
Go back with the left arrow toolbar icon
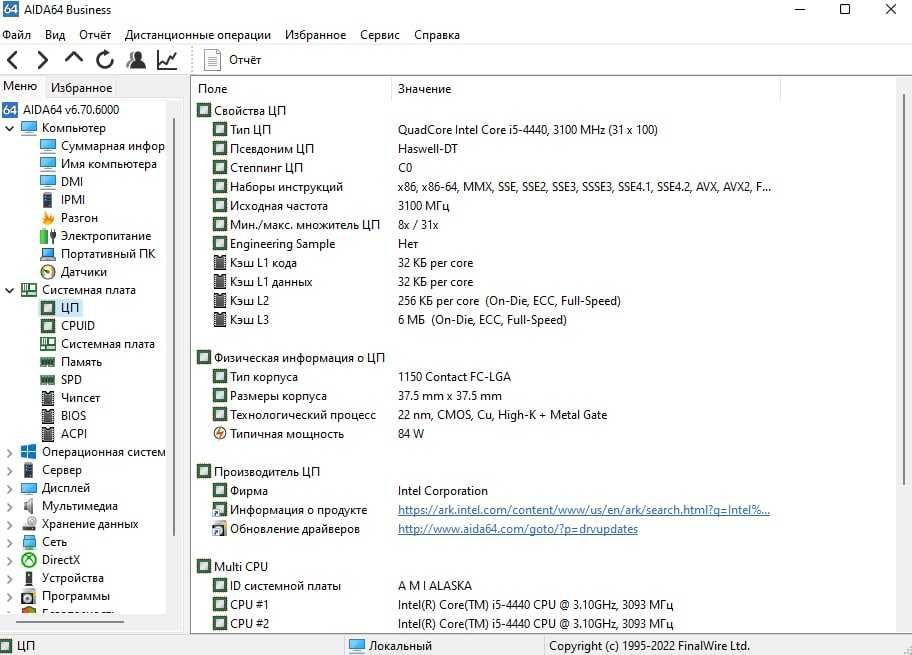tap(12, 60)
